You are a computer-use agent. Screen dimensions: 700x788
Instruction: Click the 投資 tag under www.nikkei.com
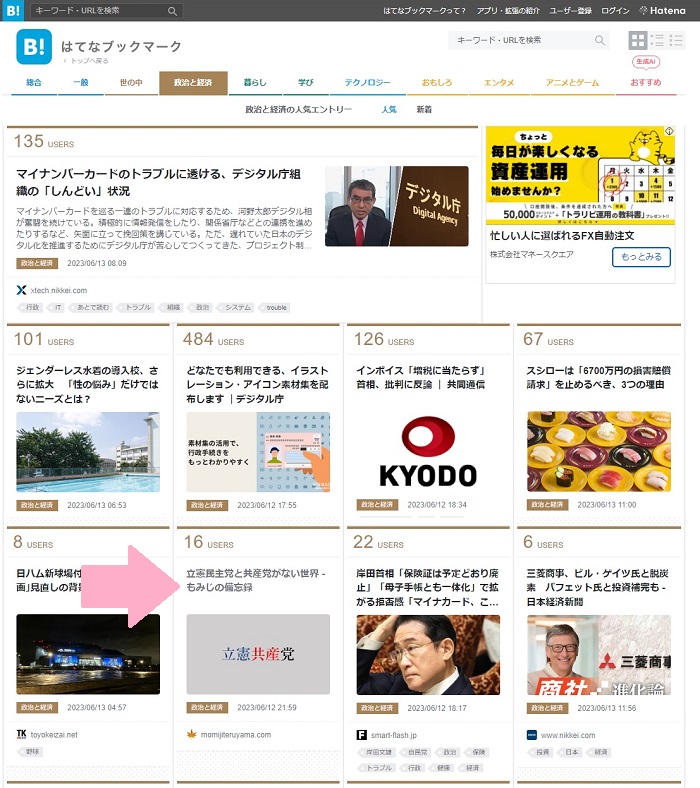point(542,752)
